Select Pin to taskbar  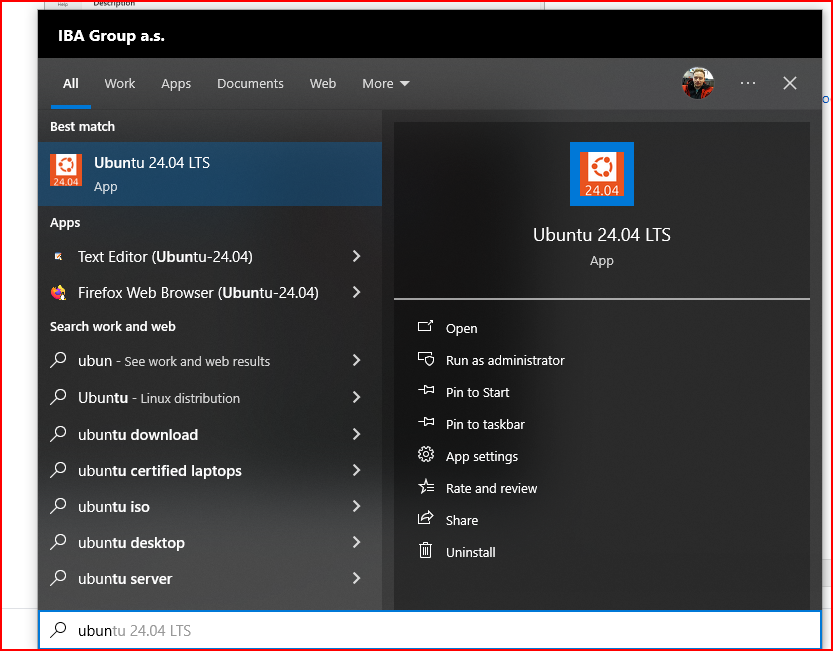pyautogui.click(x=485, y=424)
